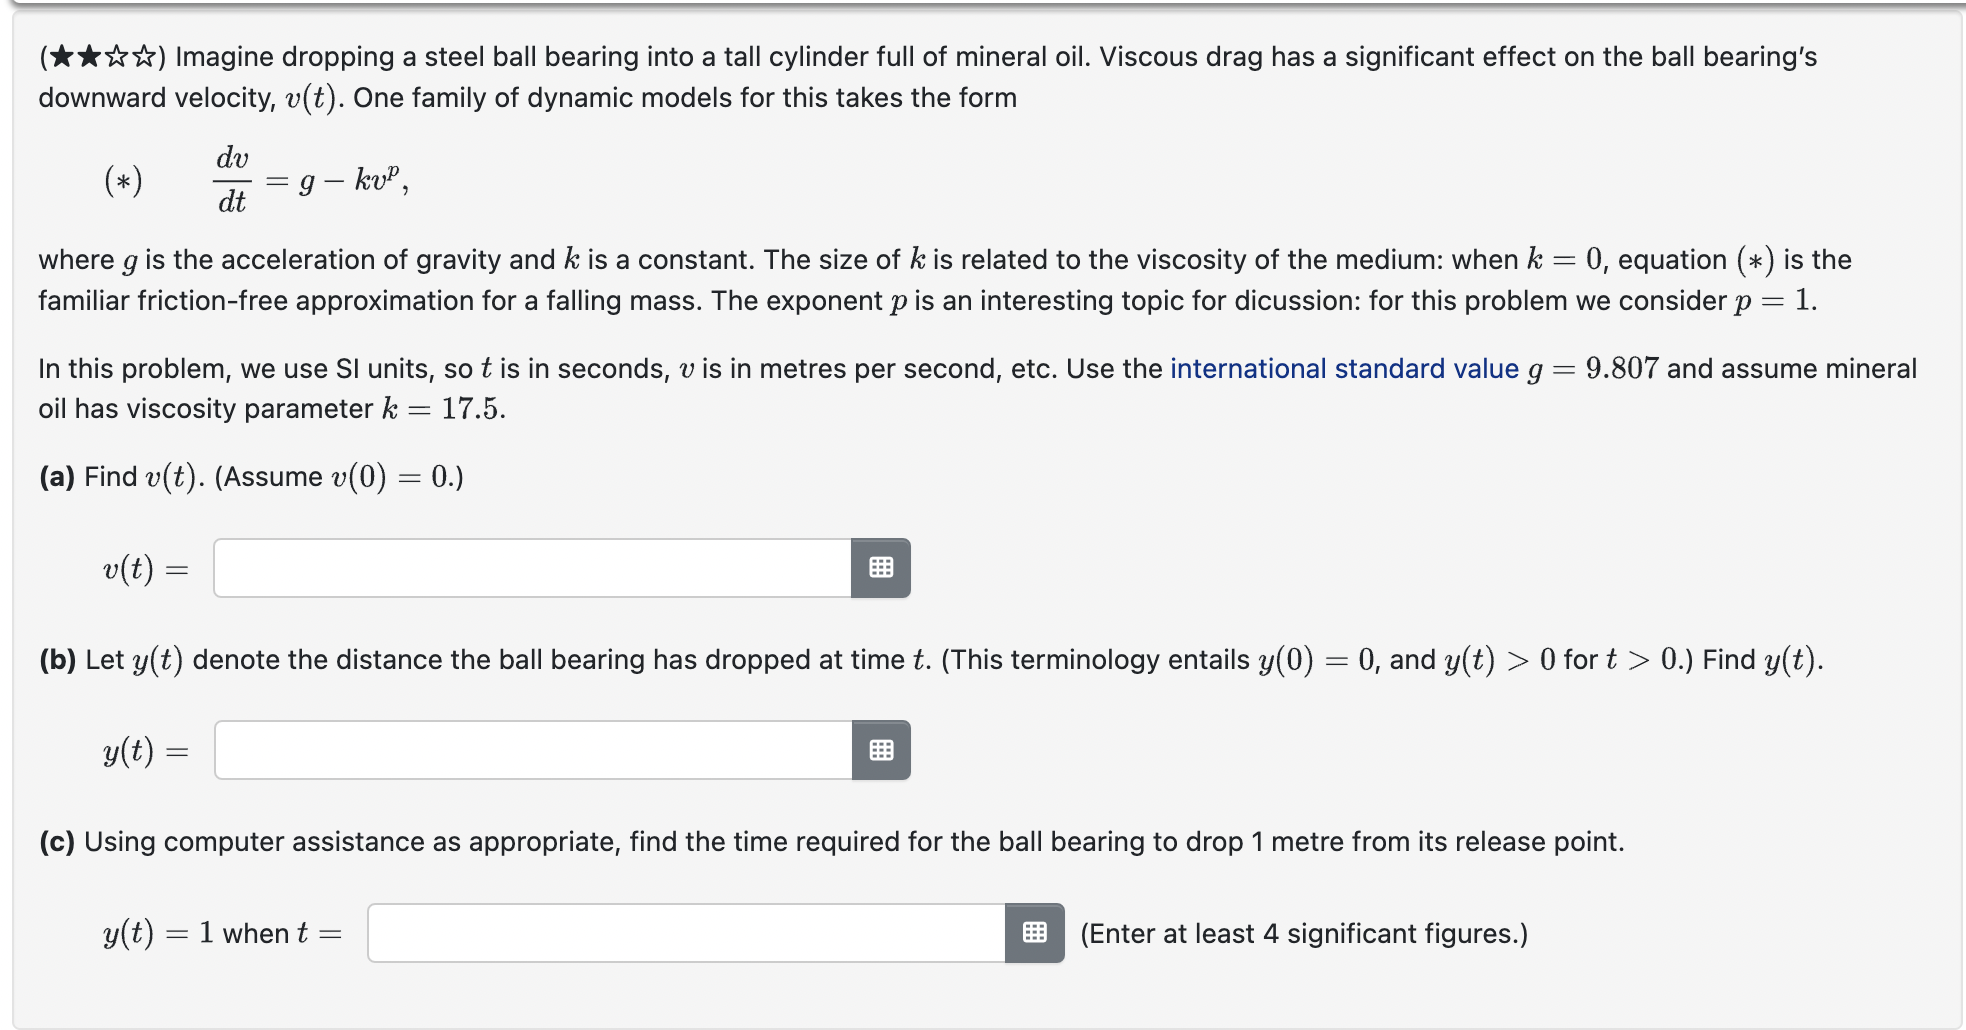Click the (*) equation label

click(124, 181)
